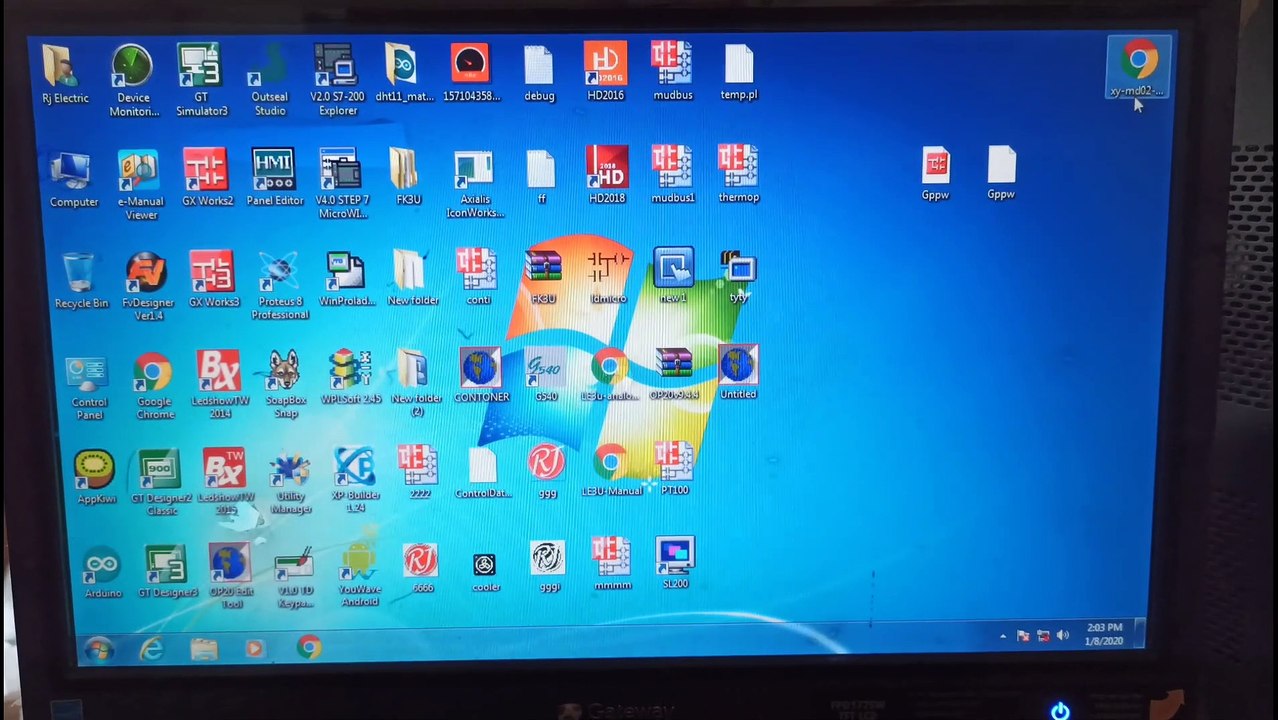This screenshot has height=720, width=1278.
Task: Select the ff file
Action: point(540,177)
